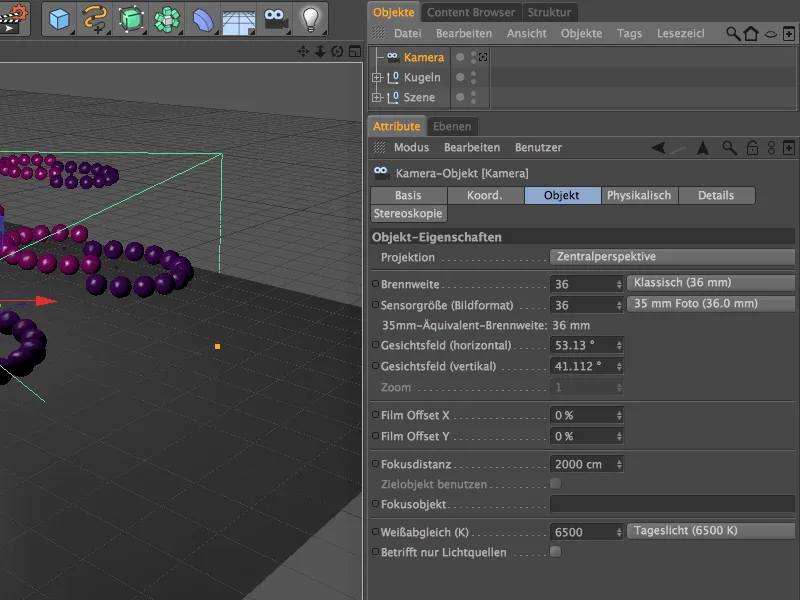Select the bend deformer icon

[203, 19]
